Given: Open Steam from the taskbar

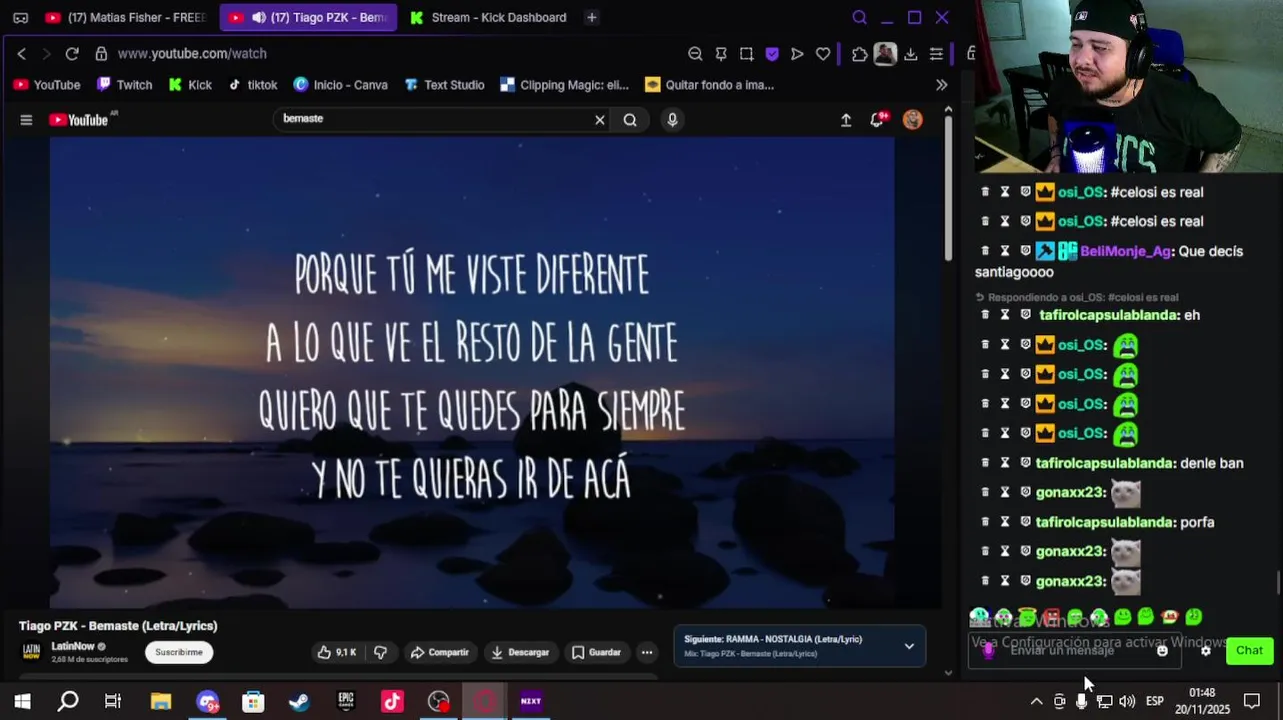Looking at the screenshot, I should point(299,701).
